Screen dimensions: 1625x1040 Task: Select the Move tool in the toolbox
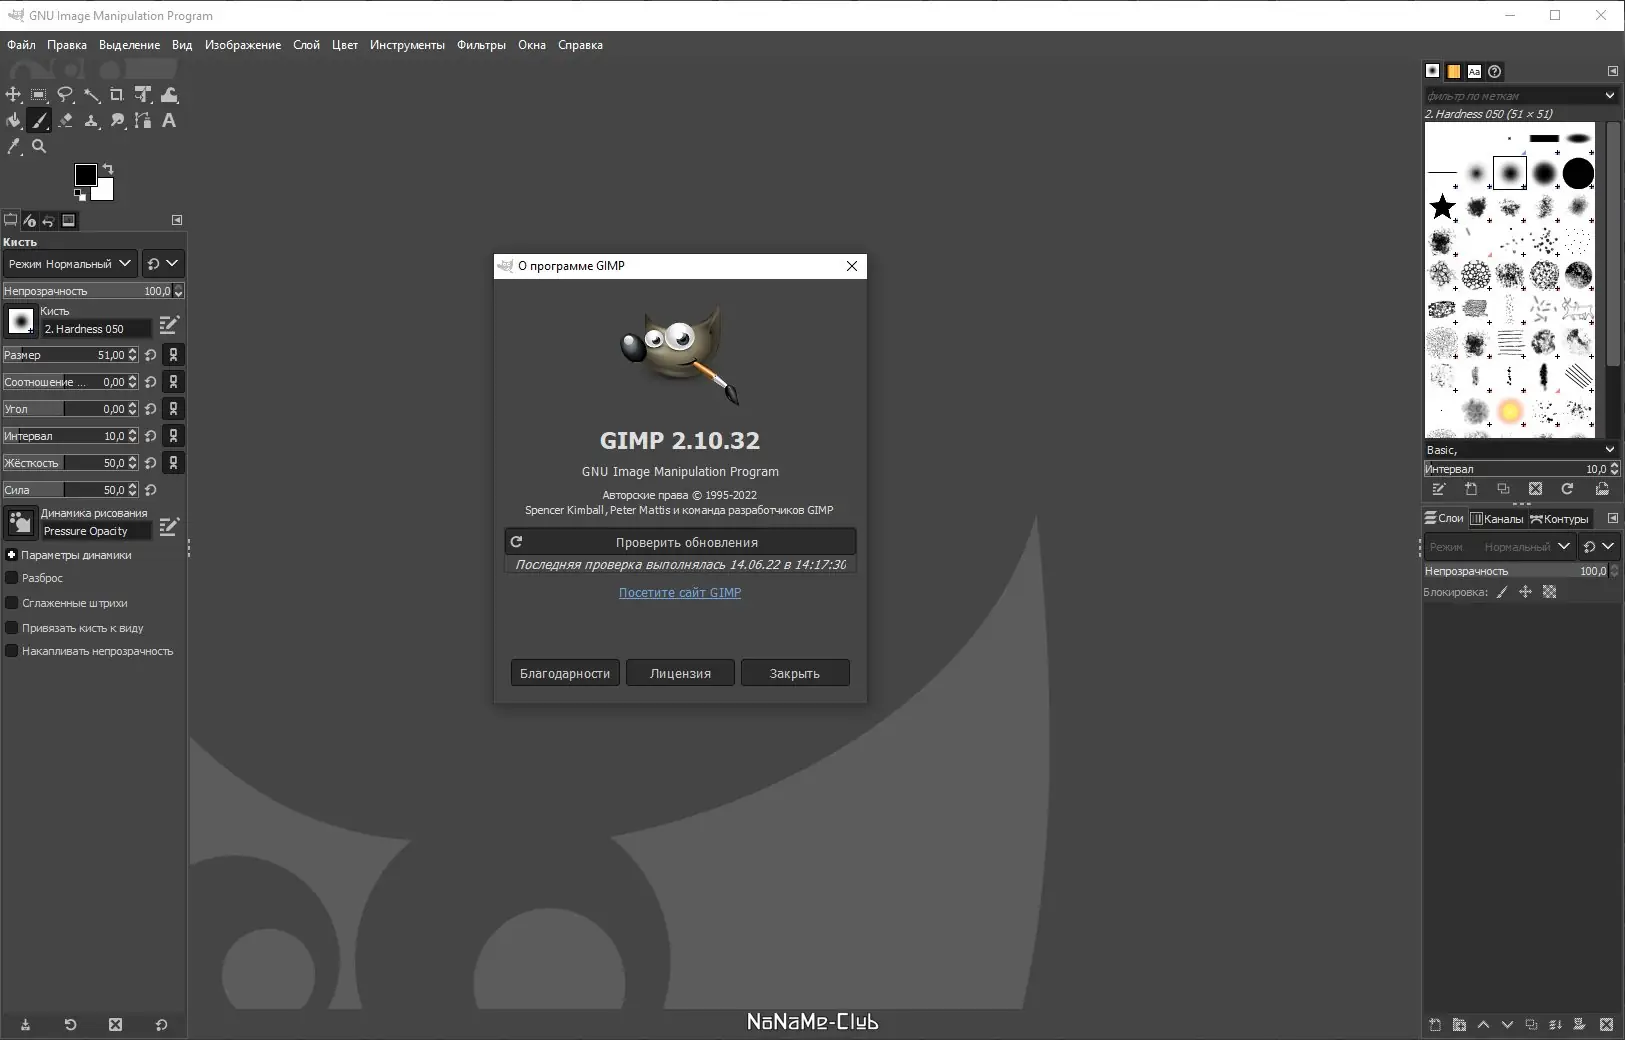(13, 94)
